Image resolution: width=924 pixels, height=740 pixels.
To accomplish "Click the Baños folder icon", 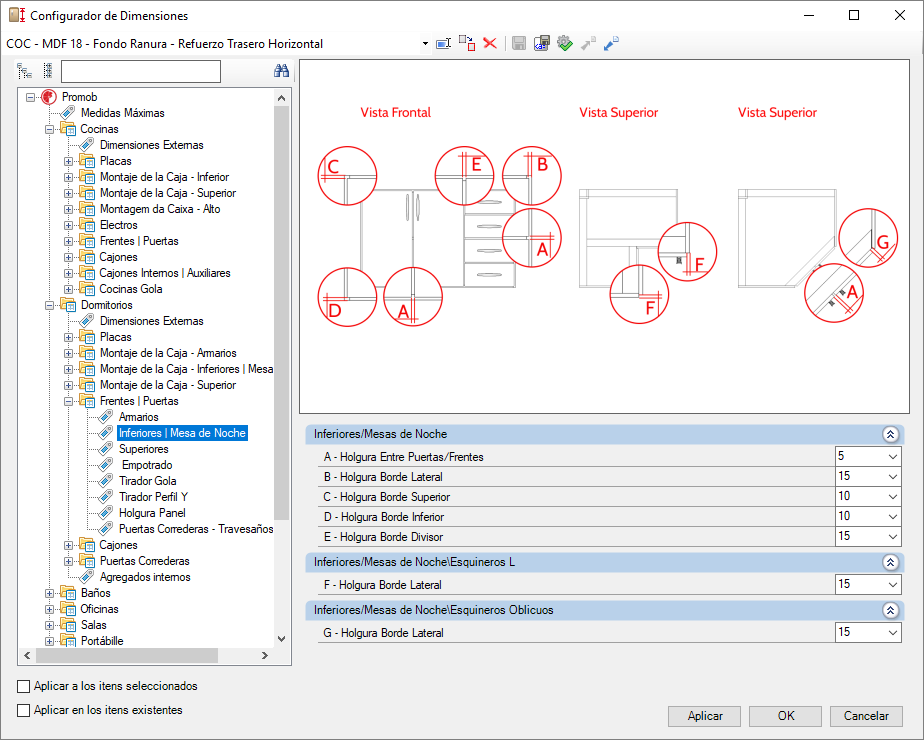I will pos(68,593).
